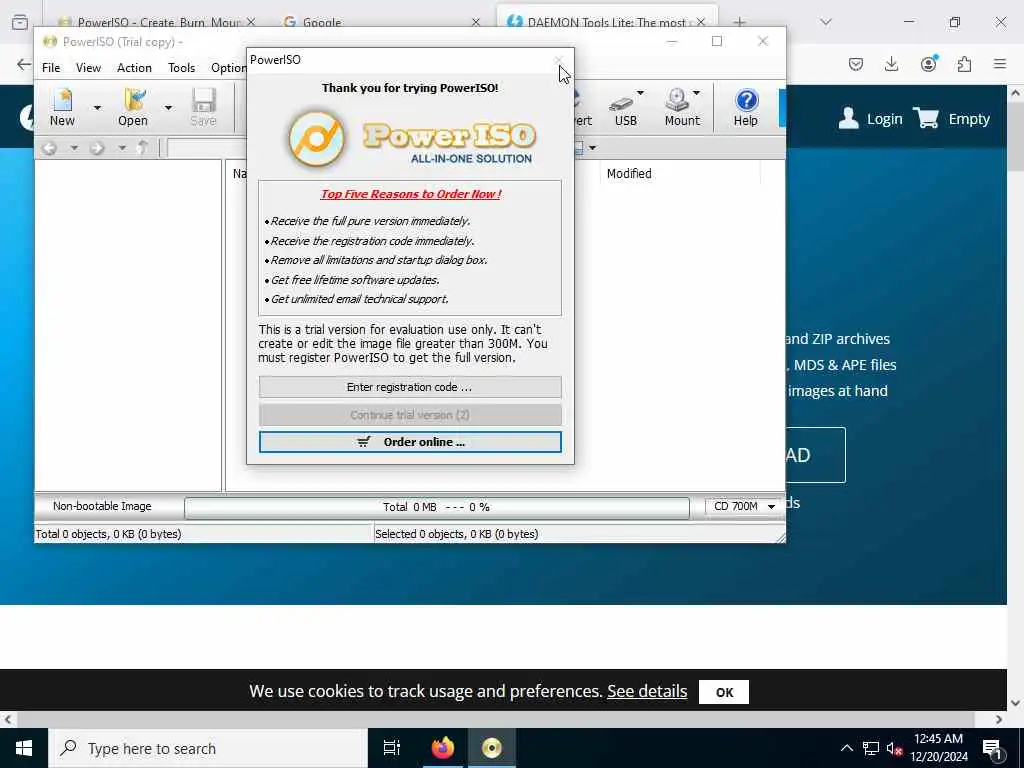Image resolution: width=1024 pixels, height=768 pixels.
Task: Open the Firefox account icon
Action: click(x=928, y=64)
